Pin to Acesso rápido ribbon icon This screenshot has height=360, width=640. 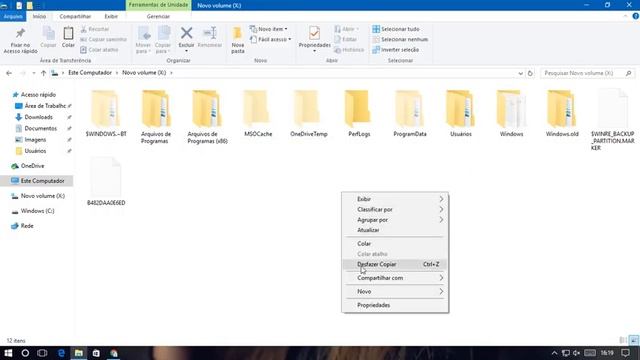[x=20, y=40]
